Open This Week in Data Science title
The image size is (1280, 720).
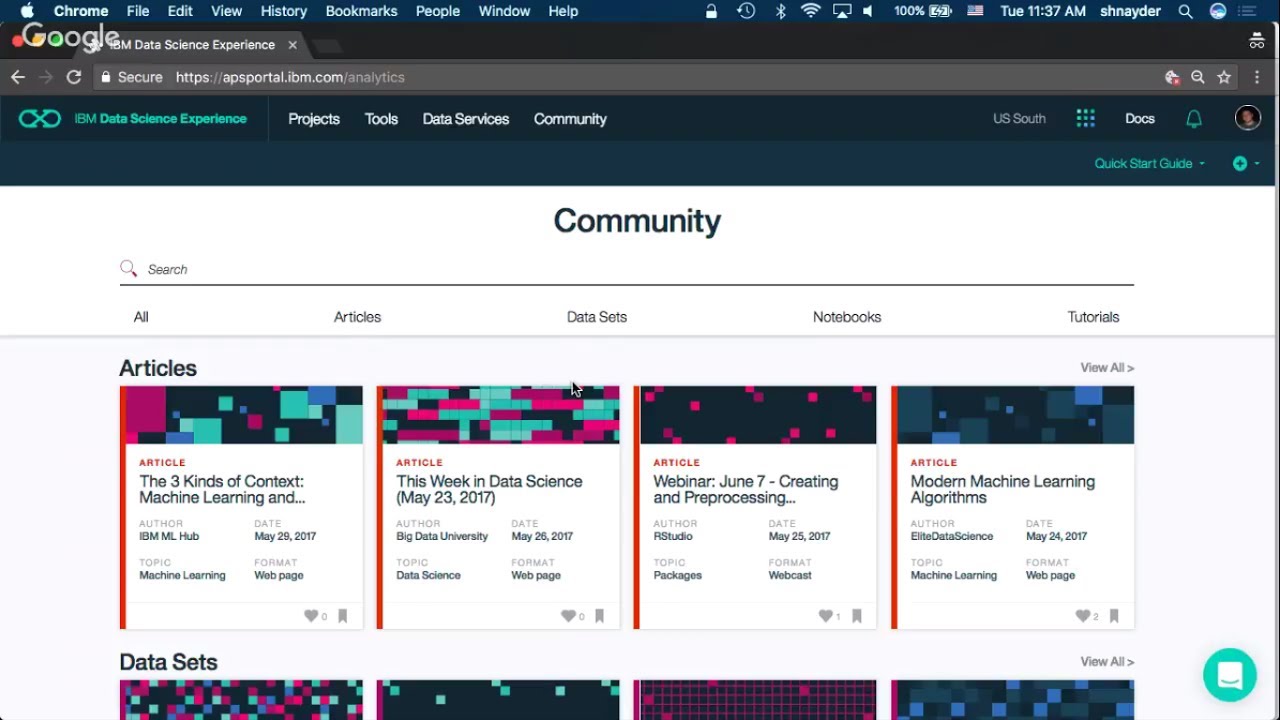click(x=489, y=489)
